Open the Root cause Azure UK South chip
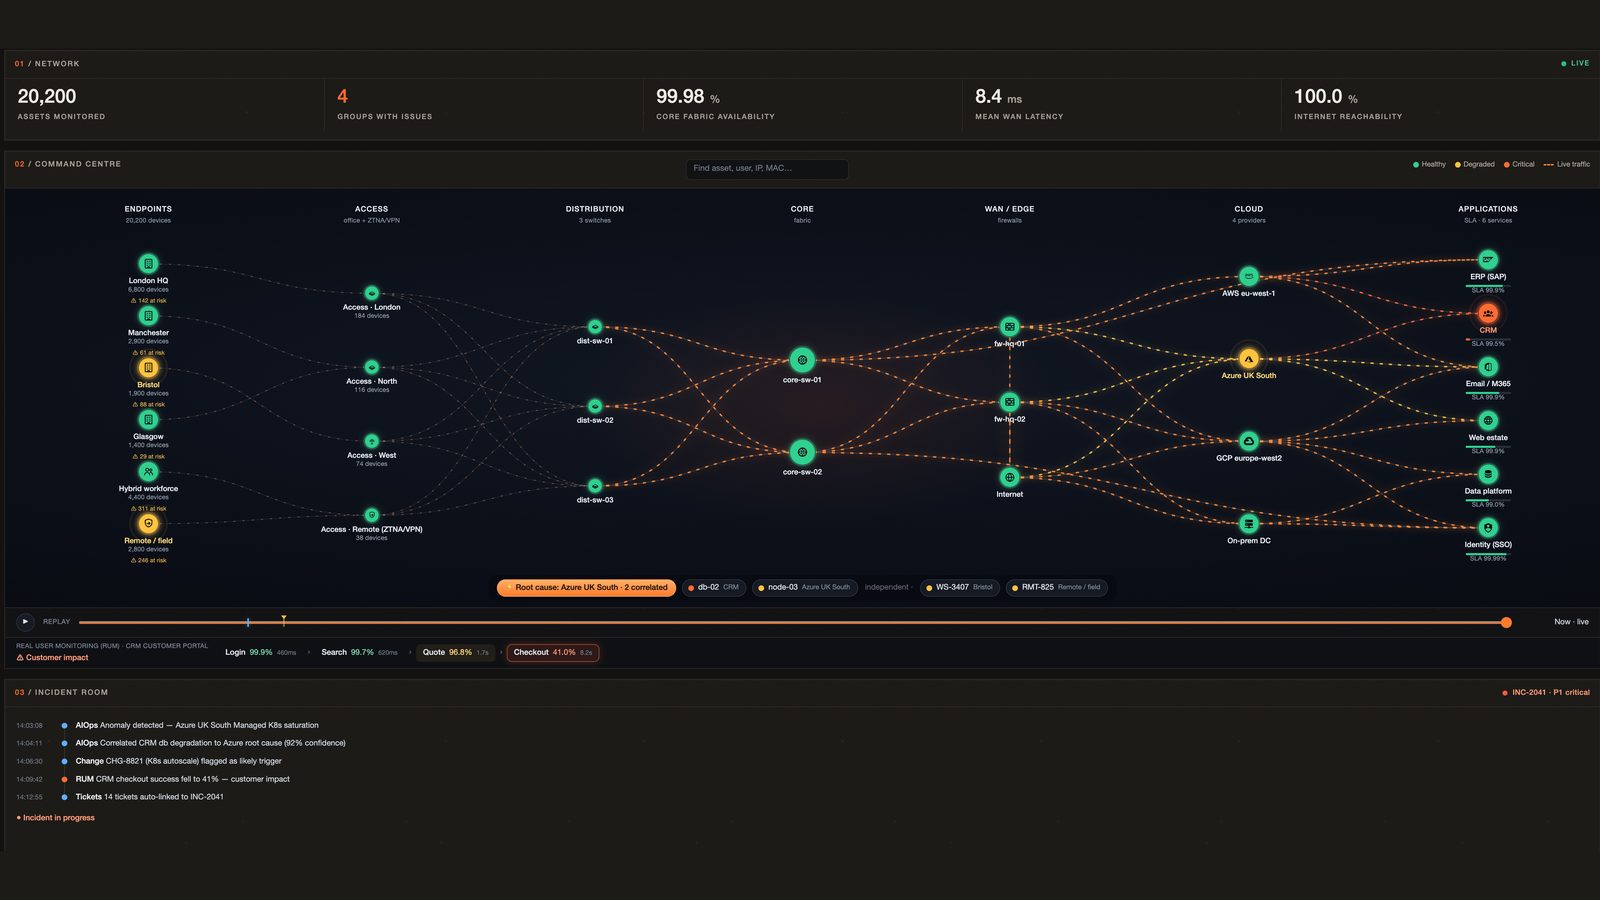 [586, 588]
